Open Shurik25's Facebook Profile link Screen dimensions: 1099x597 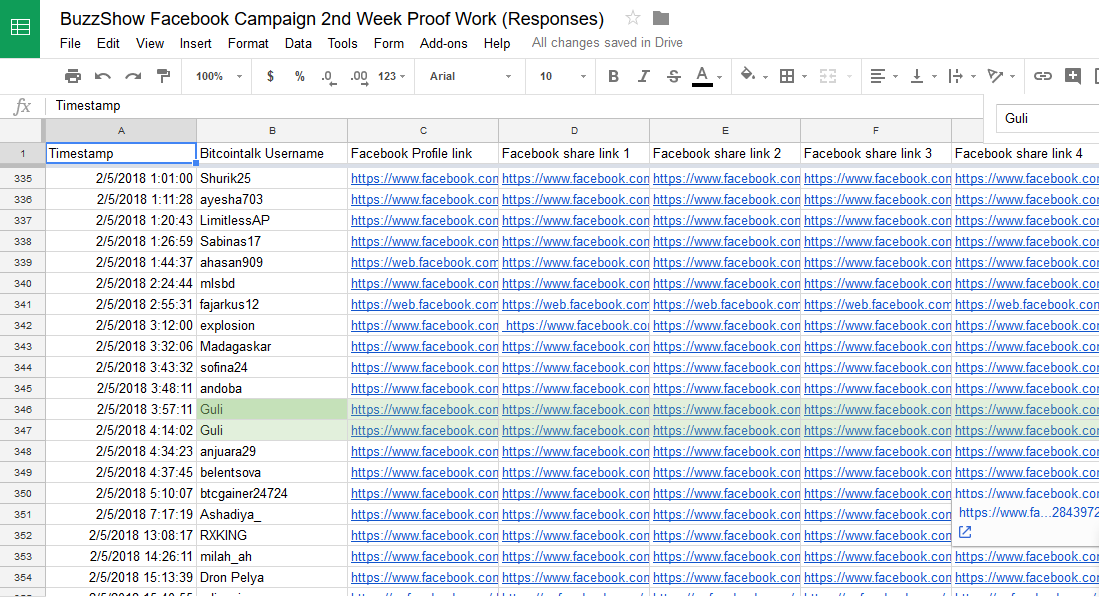tap(424, 179)
